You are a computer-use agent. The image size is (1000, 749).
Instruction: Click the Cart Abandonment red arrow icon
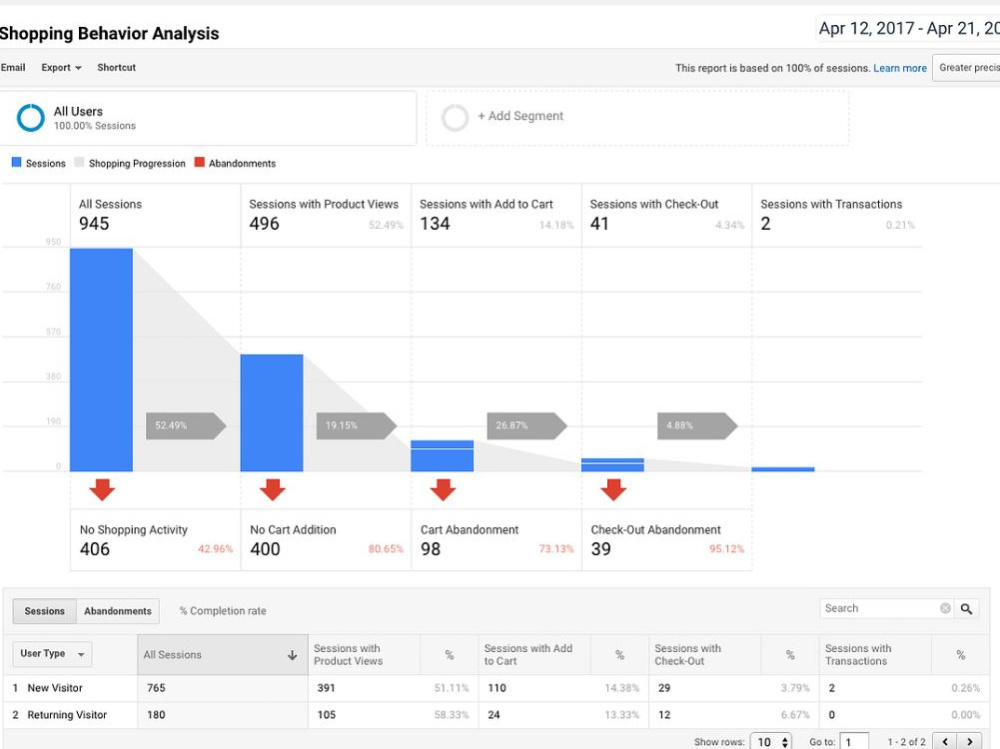coord(443,489)
